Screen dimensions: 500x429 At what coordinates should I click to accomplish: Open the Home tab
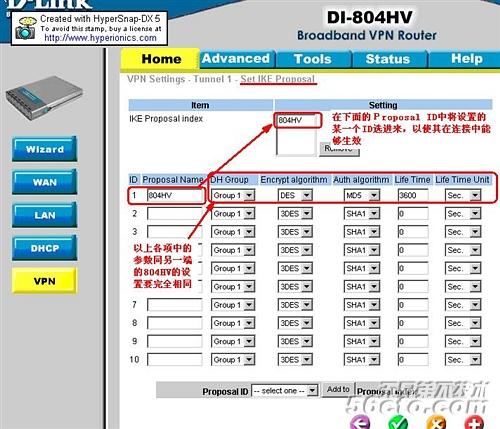point(161,59)
